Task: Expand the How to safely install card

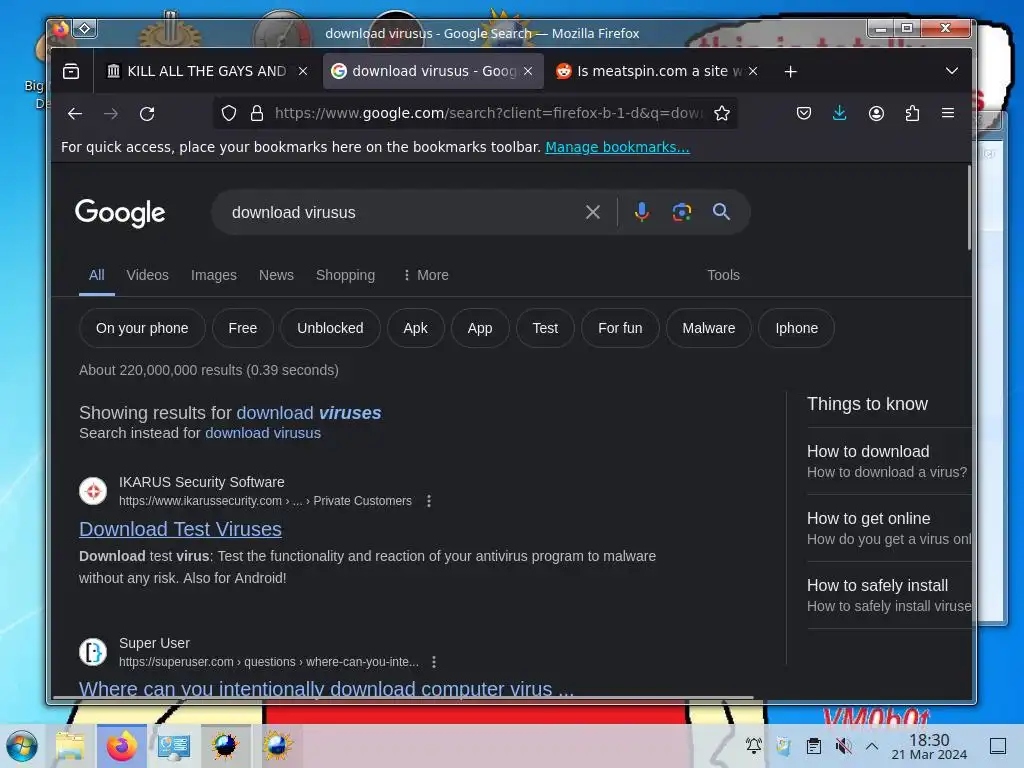Action: pos(889,595)
